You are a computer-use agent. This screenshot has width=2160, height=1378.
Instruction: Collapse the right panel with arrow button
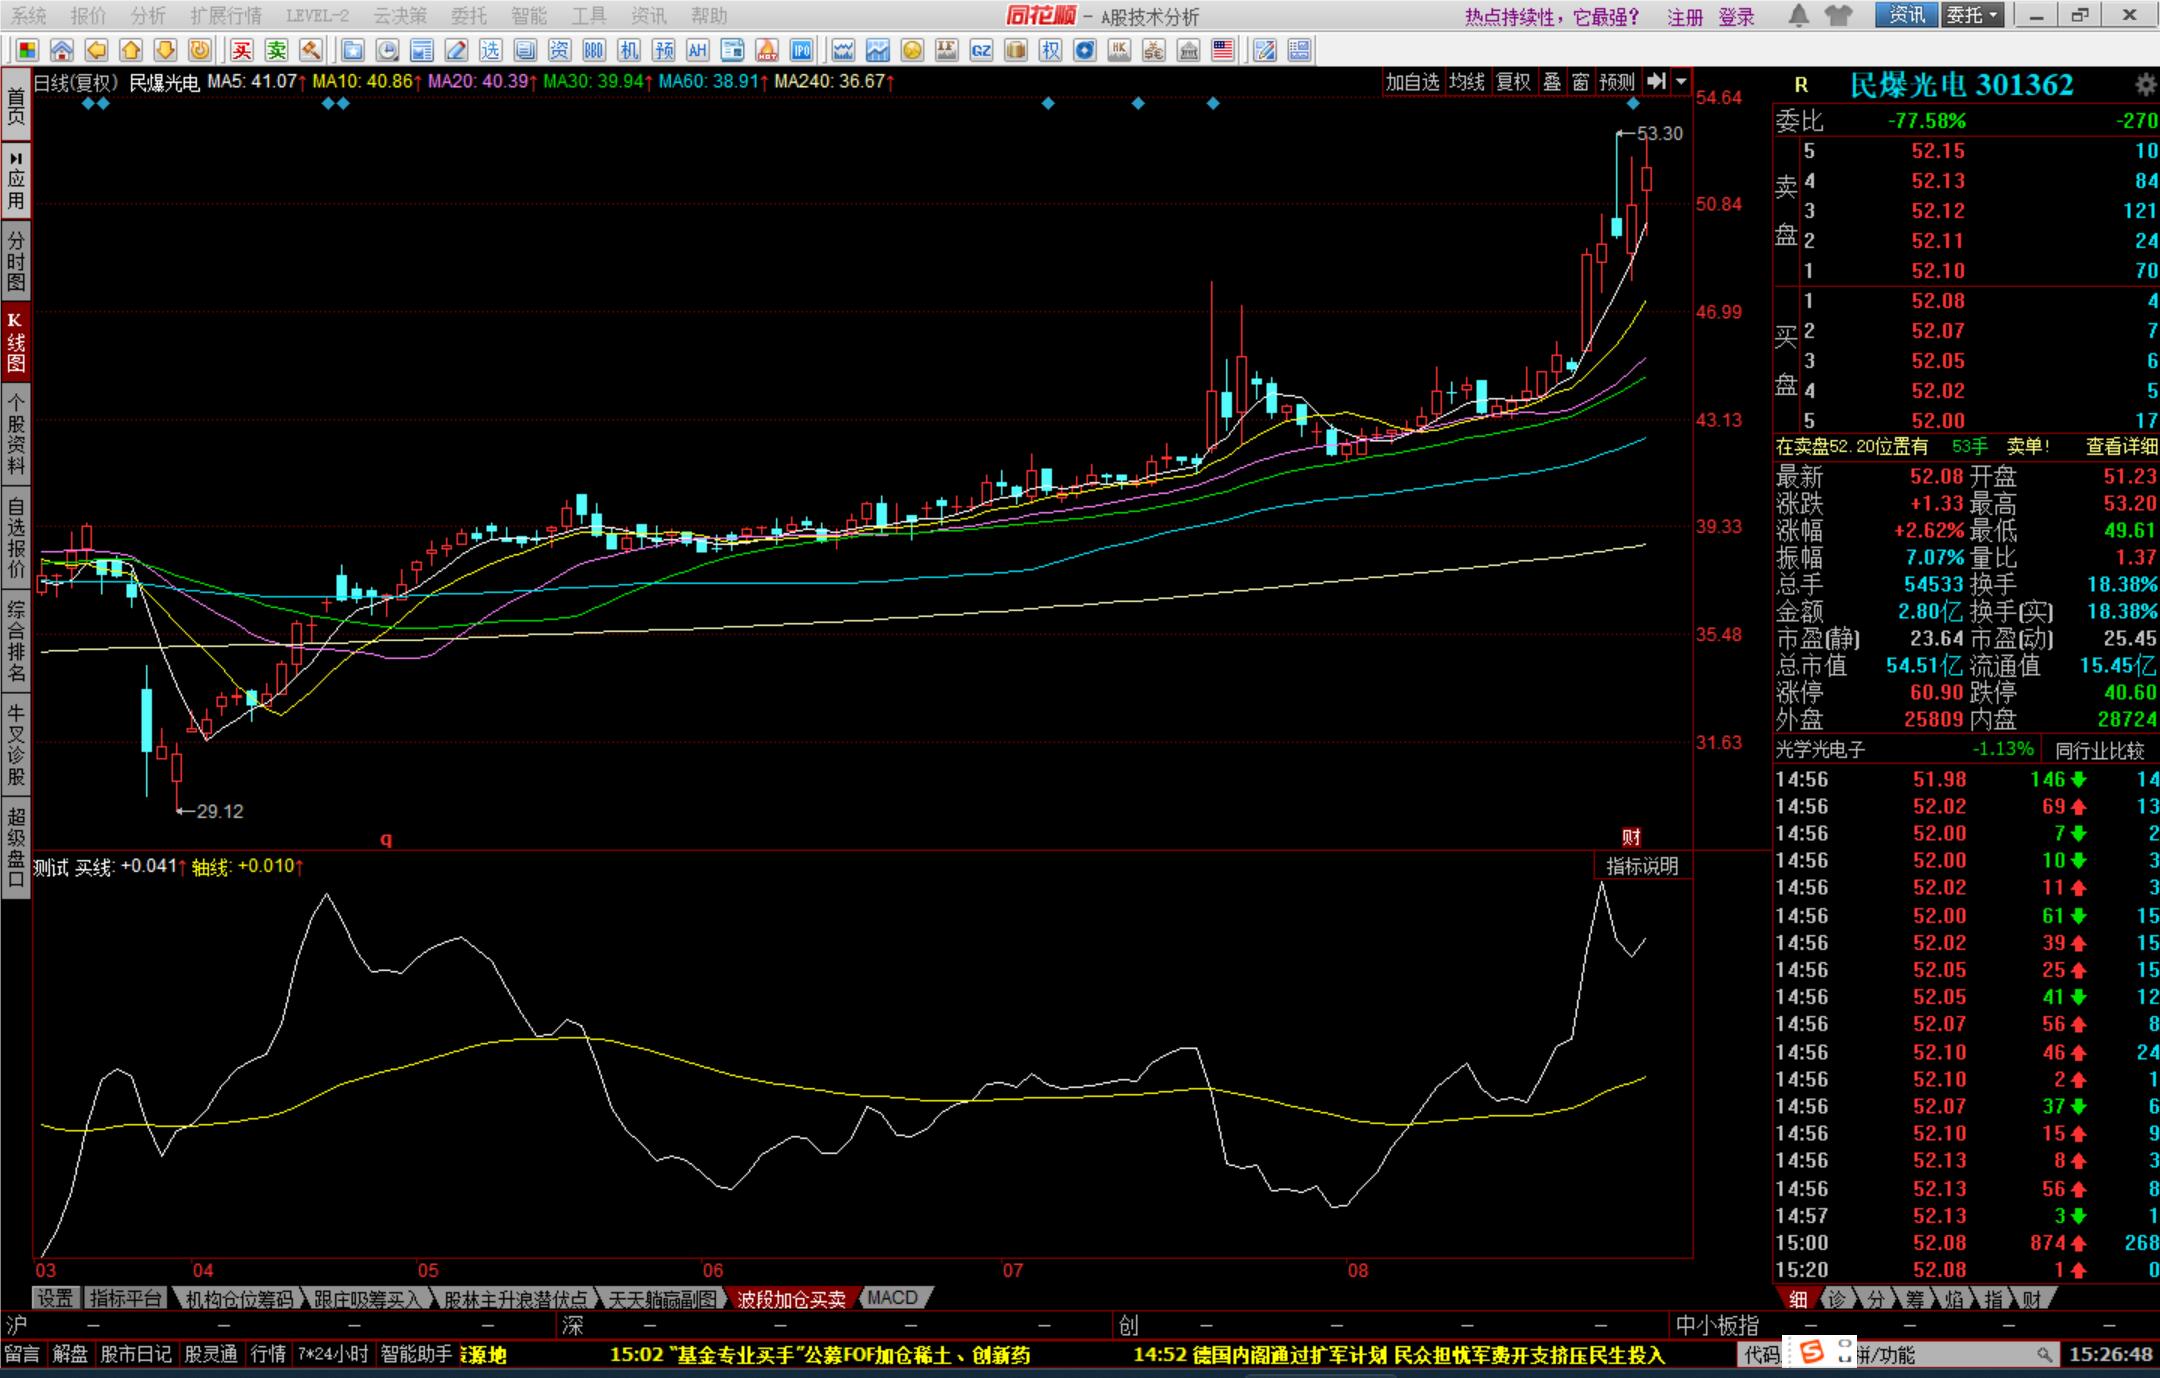click(1657, 82)
